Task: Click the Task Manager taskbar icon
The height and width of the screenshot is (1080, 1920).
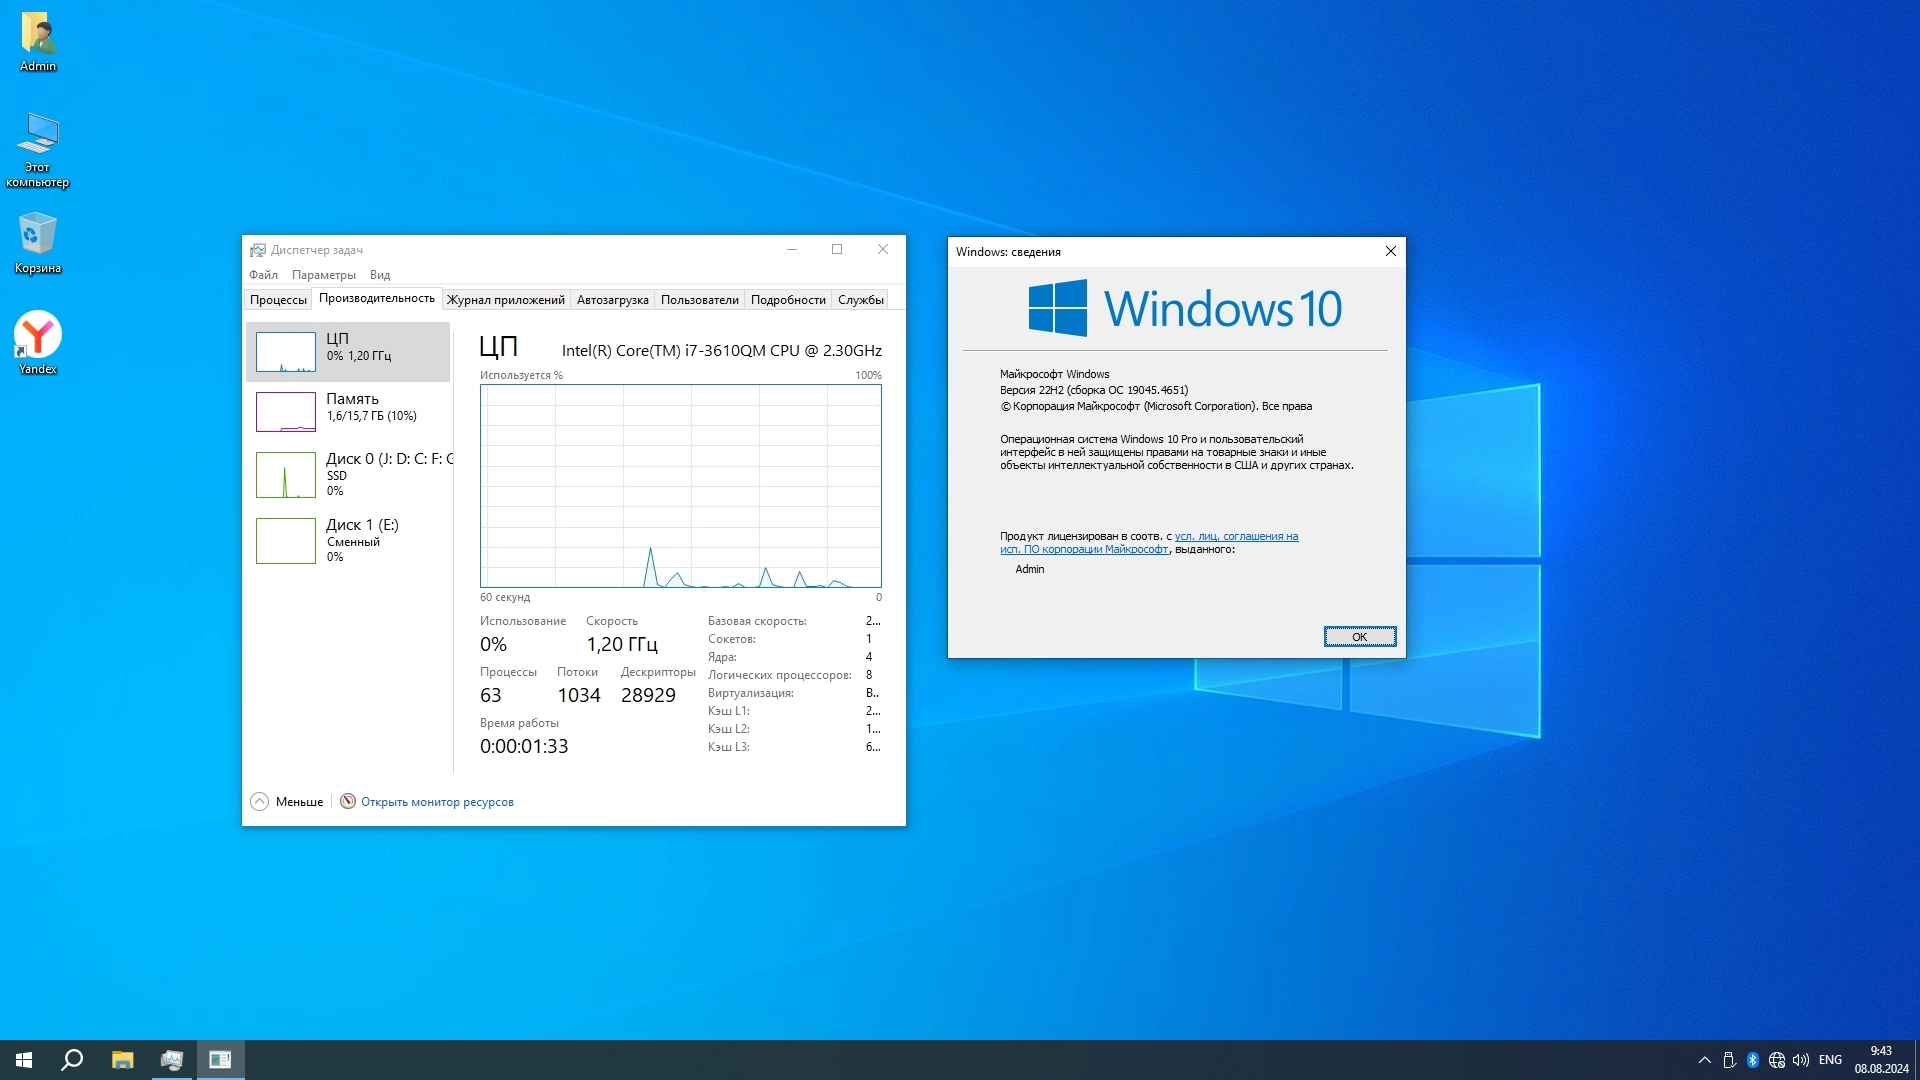Action: tap(171, 1060)
